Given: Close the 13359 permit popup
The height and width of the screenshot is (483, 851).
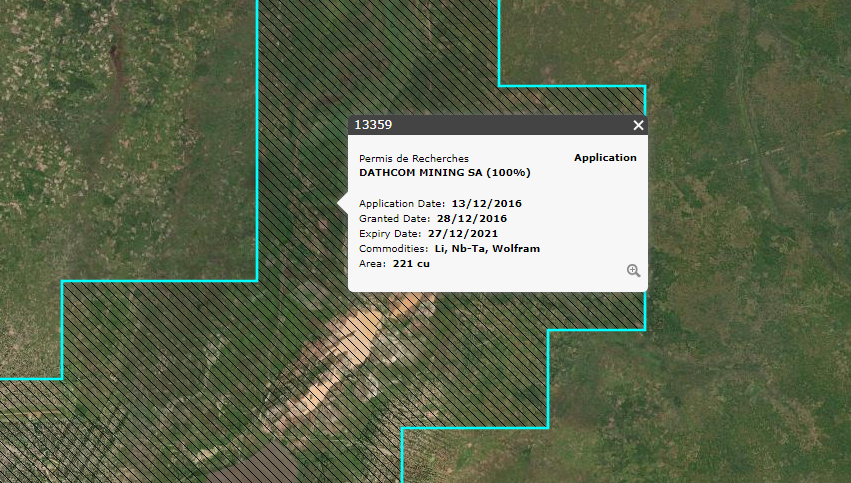Looking at the screenshot, I should [x=638, y=125].
